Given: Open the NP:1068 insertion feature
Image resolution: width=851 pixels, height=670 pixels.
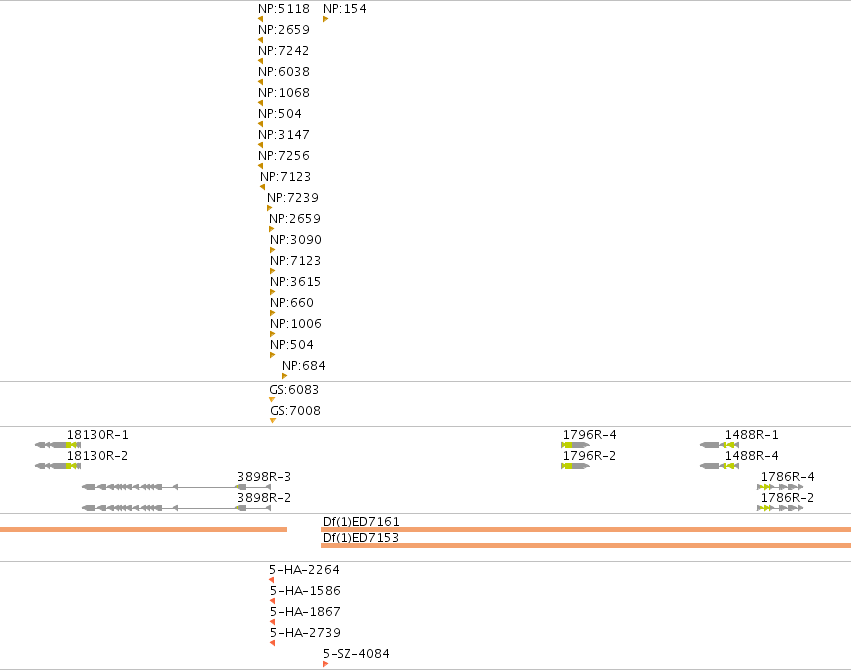Looking at the screenshot, I should click(x=284, y=93).
